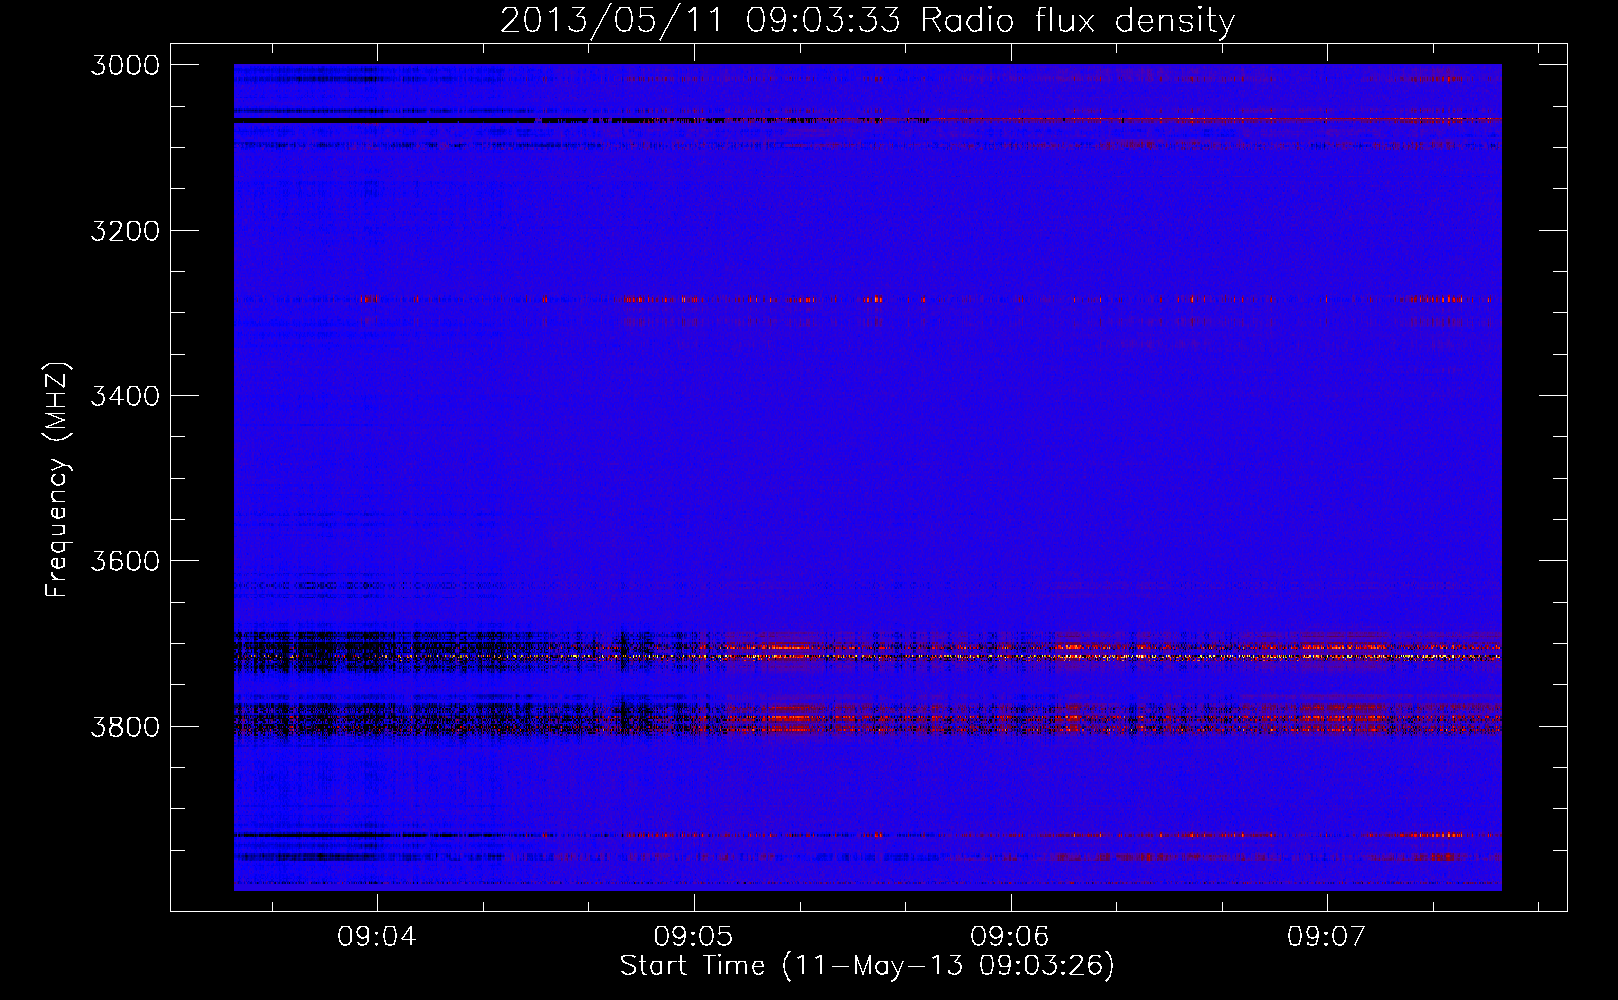Click the 09:07 time tick label
Image resolution: width=1618 pixels, height=1000 pixels.
1326,936
